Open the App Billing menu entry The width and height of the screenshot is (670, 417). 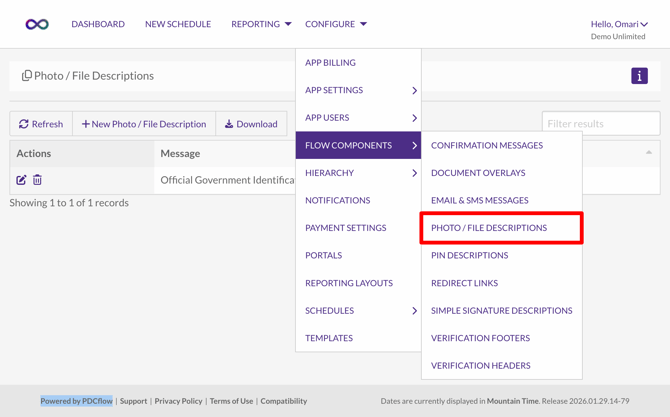click(330, 63)
